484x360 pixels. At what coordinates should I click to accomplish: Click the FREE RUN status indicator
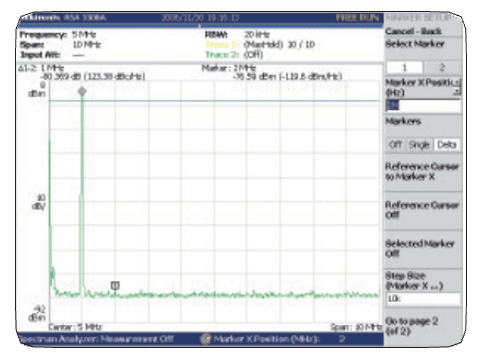[357, 17]
